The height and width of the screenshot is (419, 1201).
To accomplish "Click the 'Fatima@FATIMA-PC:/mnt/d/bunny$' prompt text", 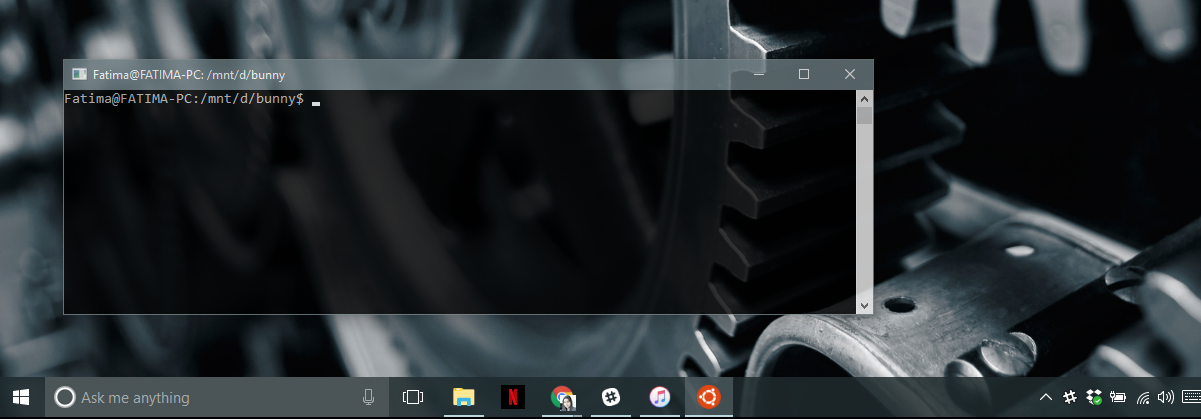I will click(184, 99).
